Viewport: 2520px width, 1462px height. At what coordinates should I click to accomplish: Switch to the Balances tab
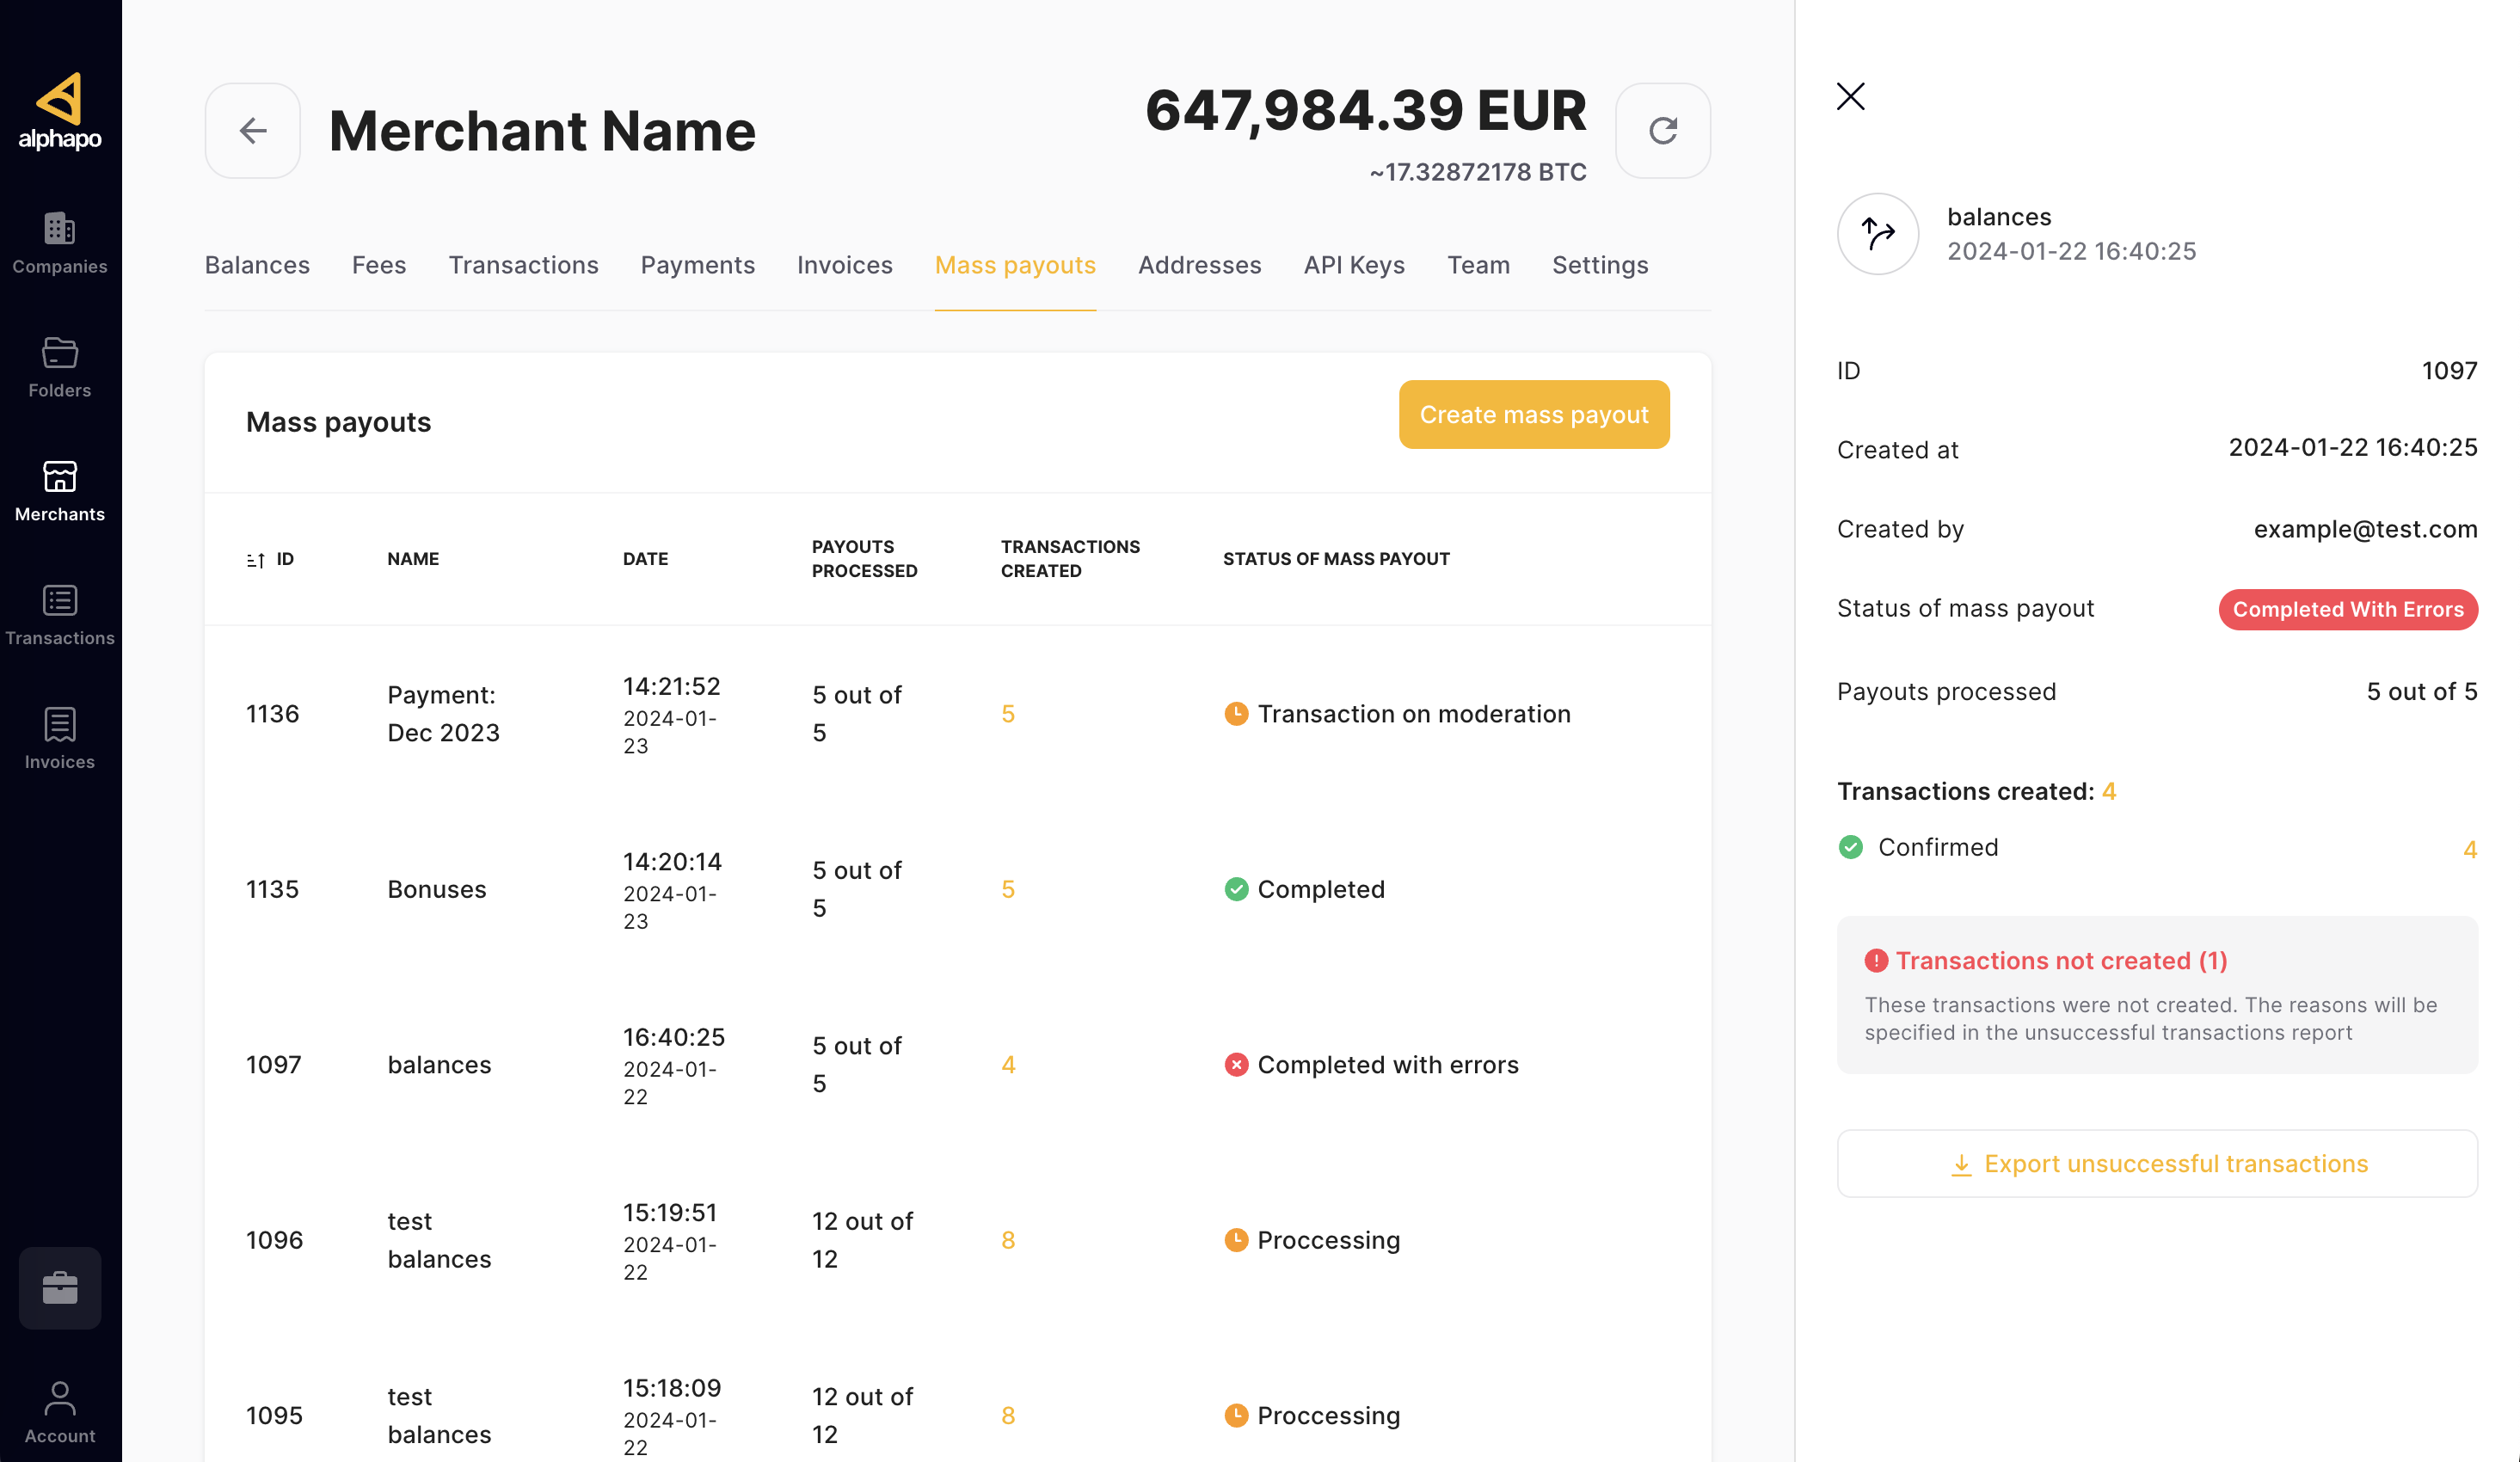click(257, 265)
